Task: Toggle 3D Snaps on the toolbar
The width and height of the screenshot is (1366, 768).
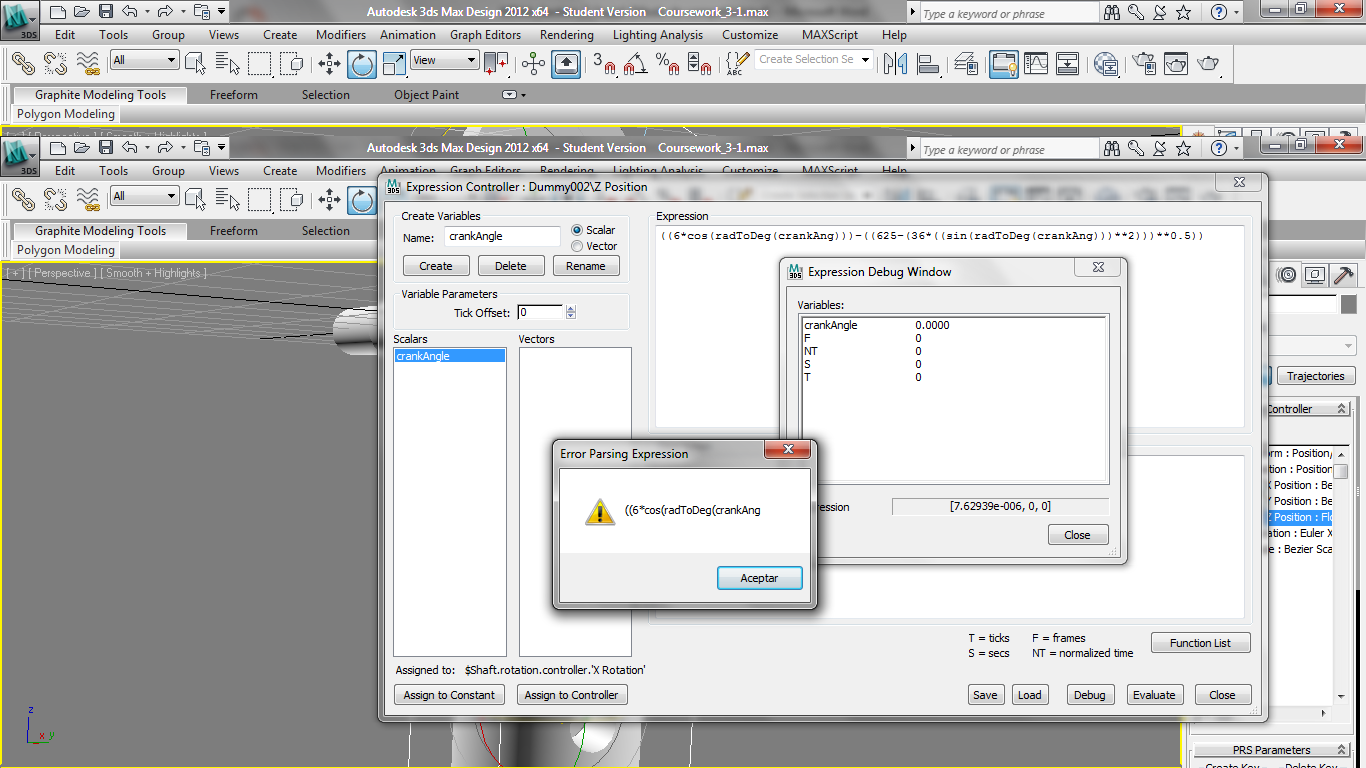Action: (604, 64)
